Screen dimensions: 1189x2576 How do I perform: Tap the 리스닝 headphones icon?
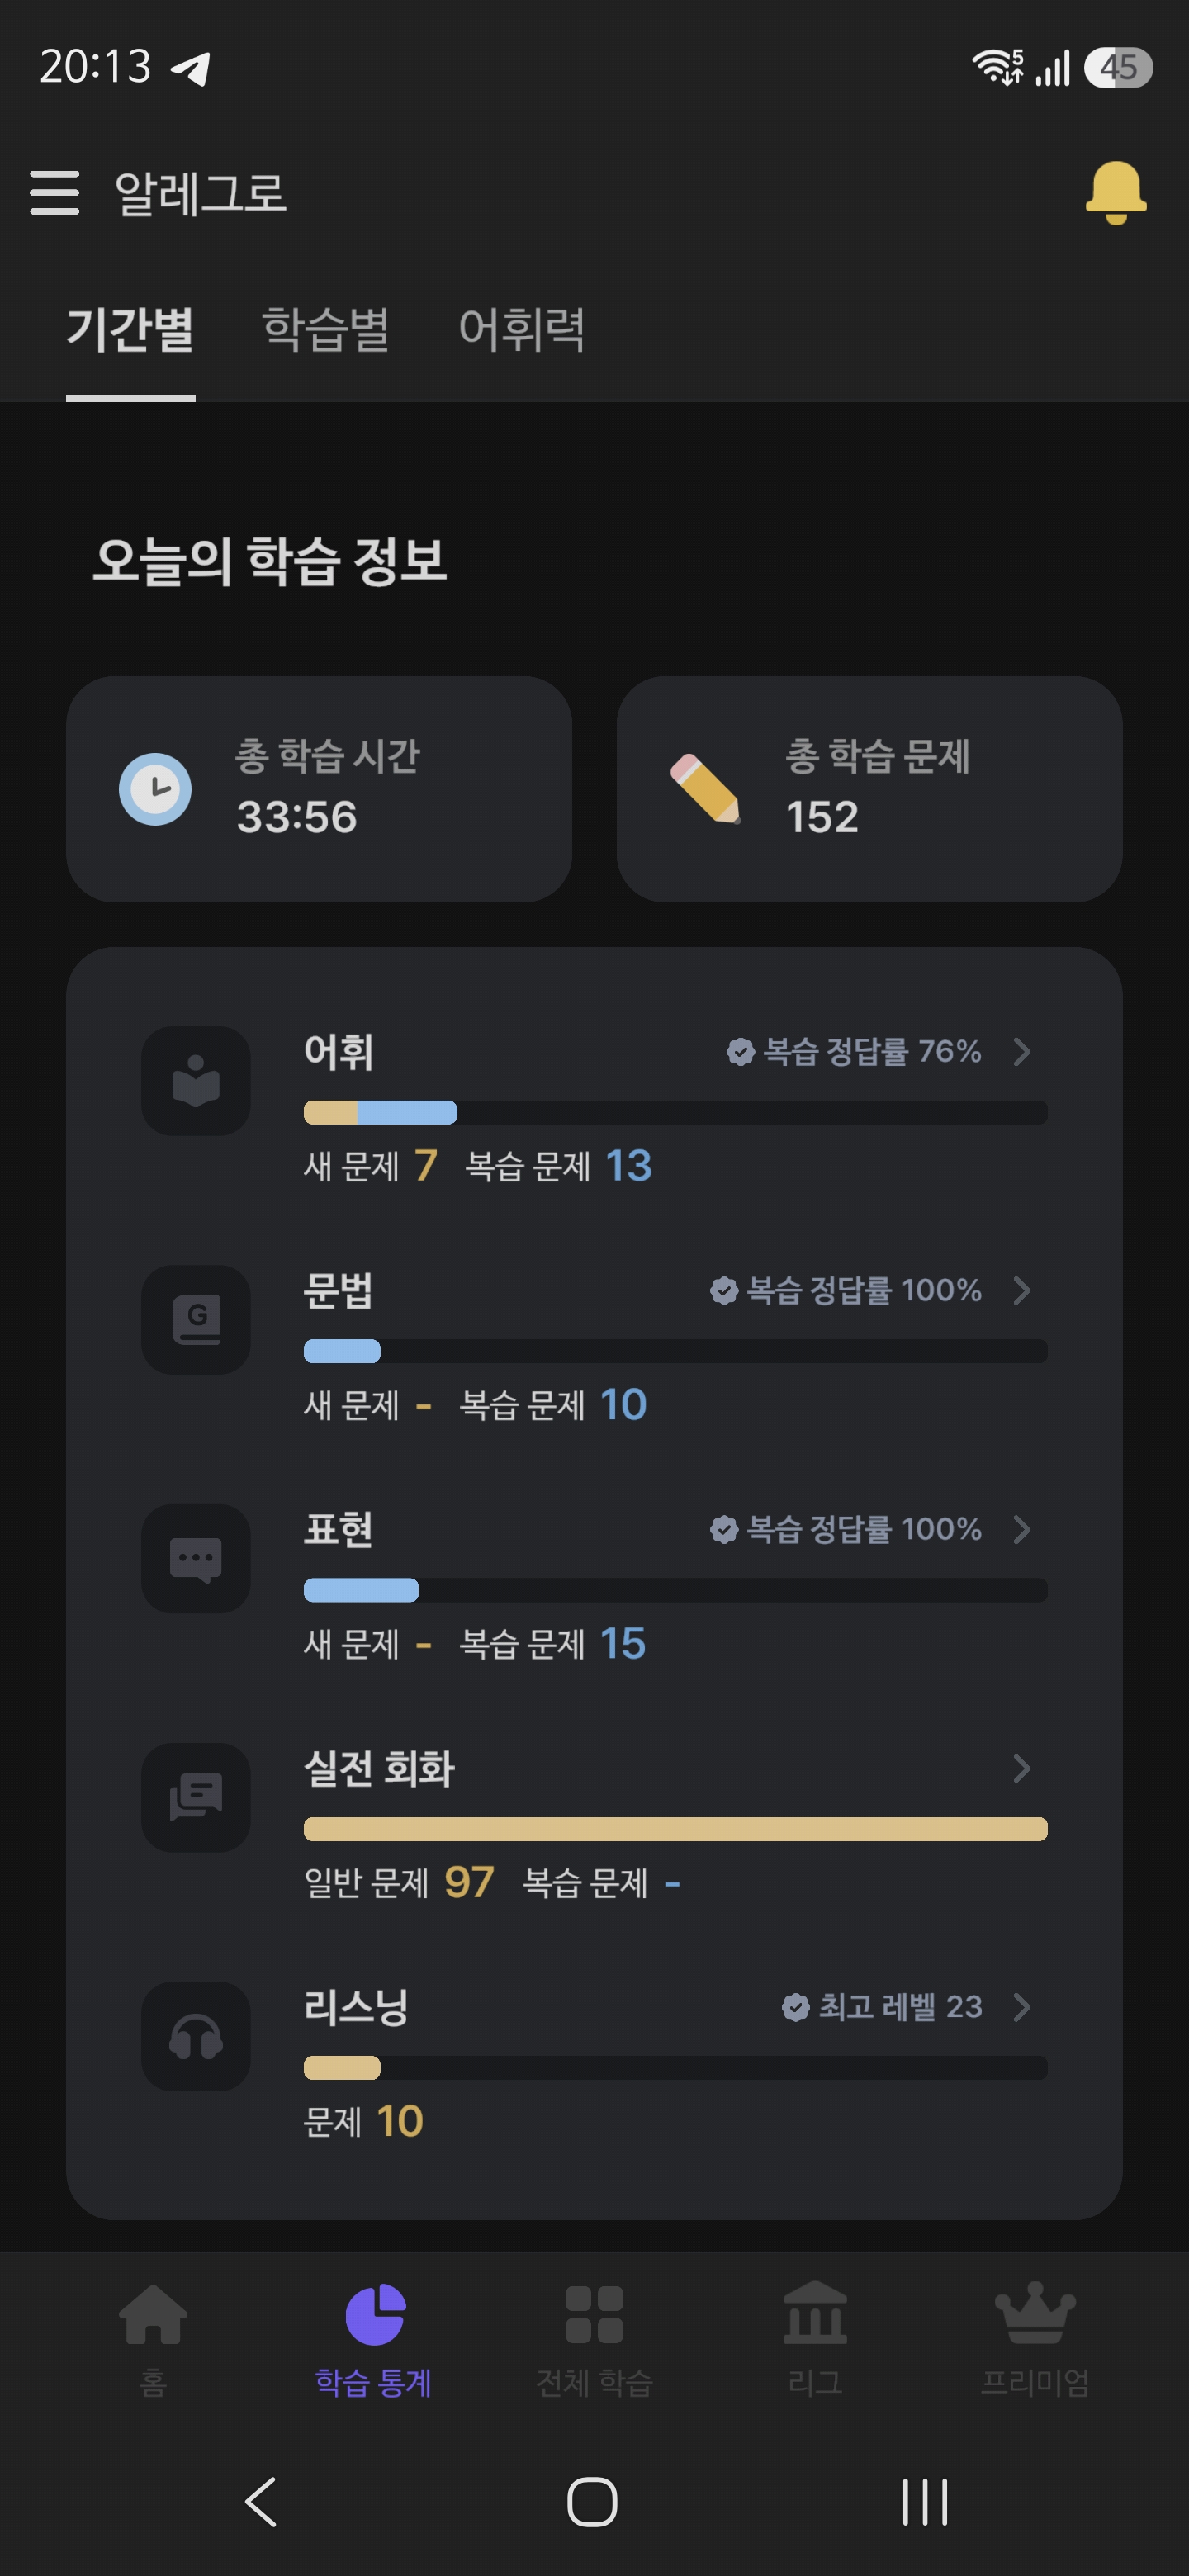tap(196, 2037)
